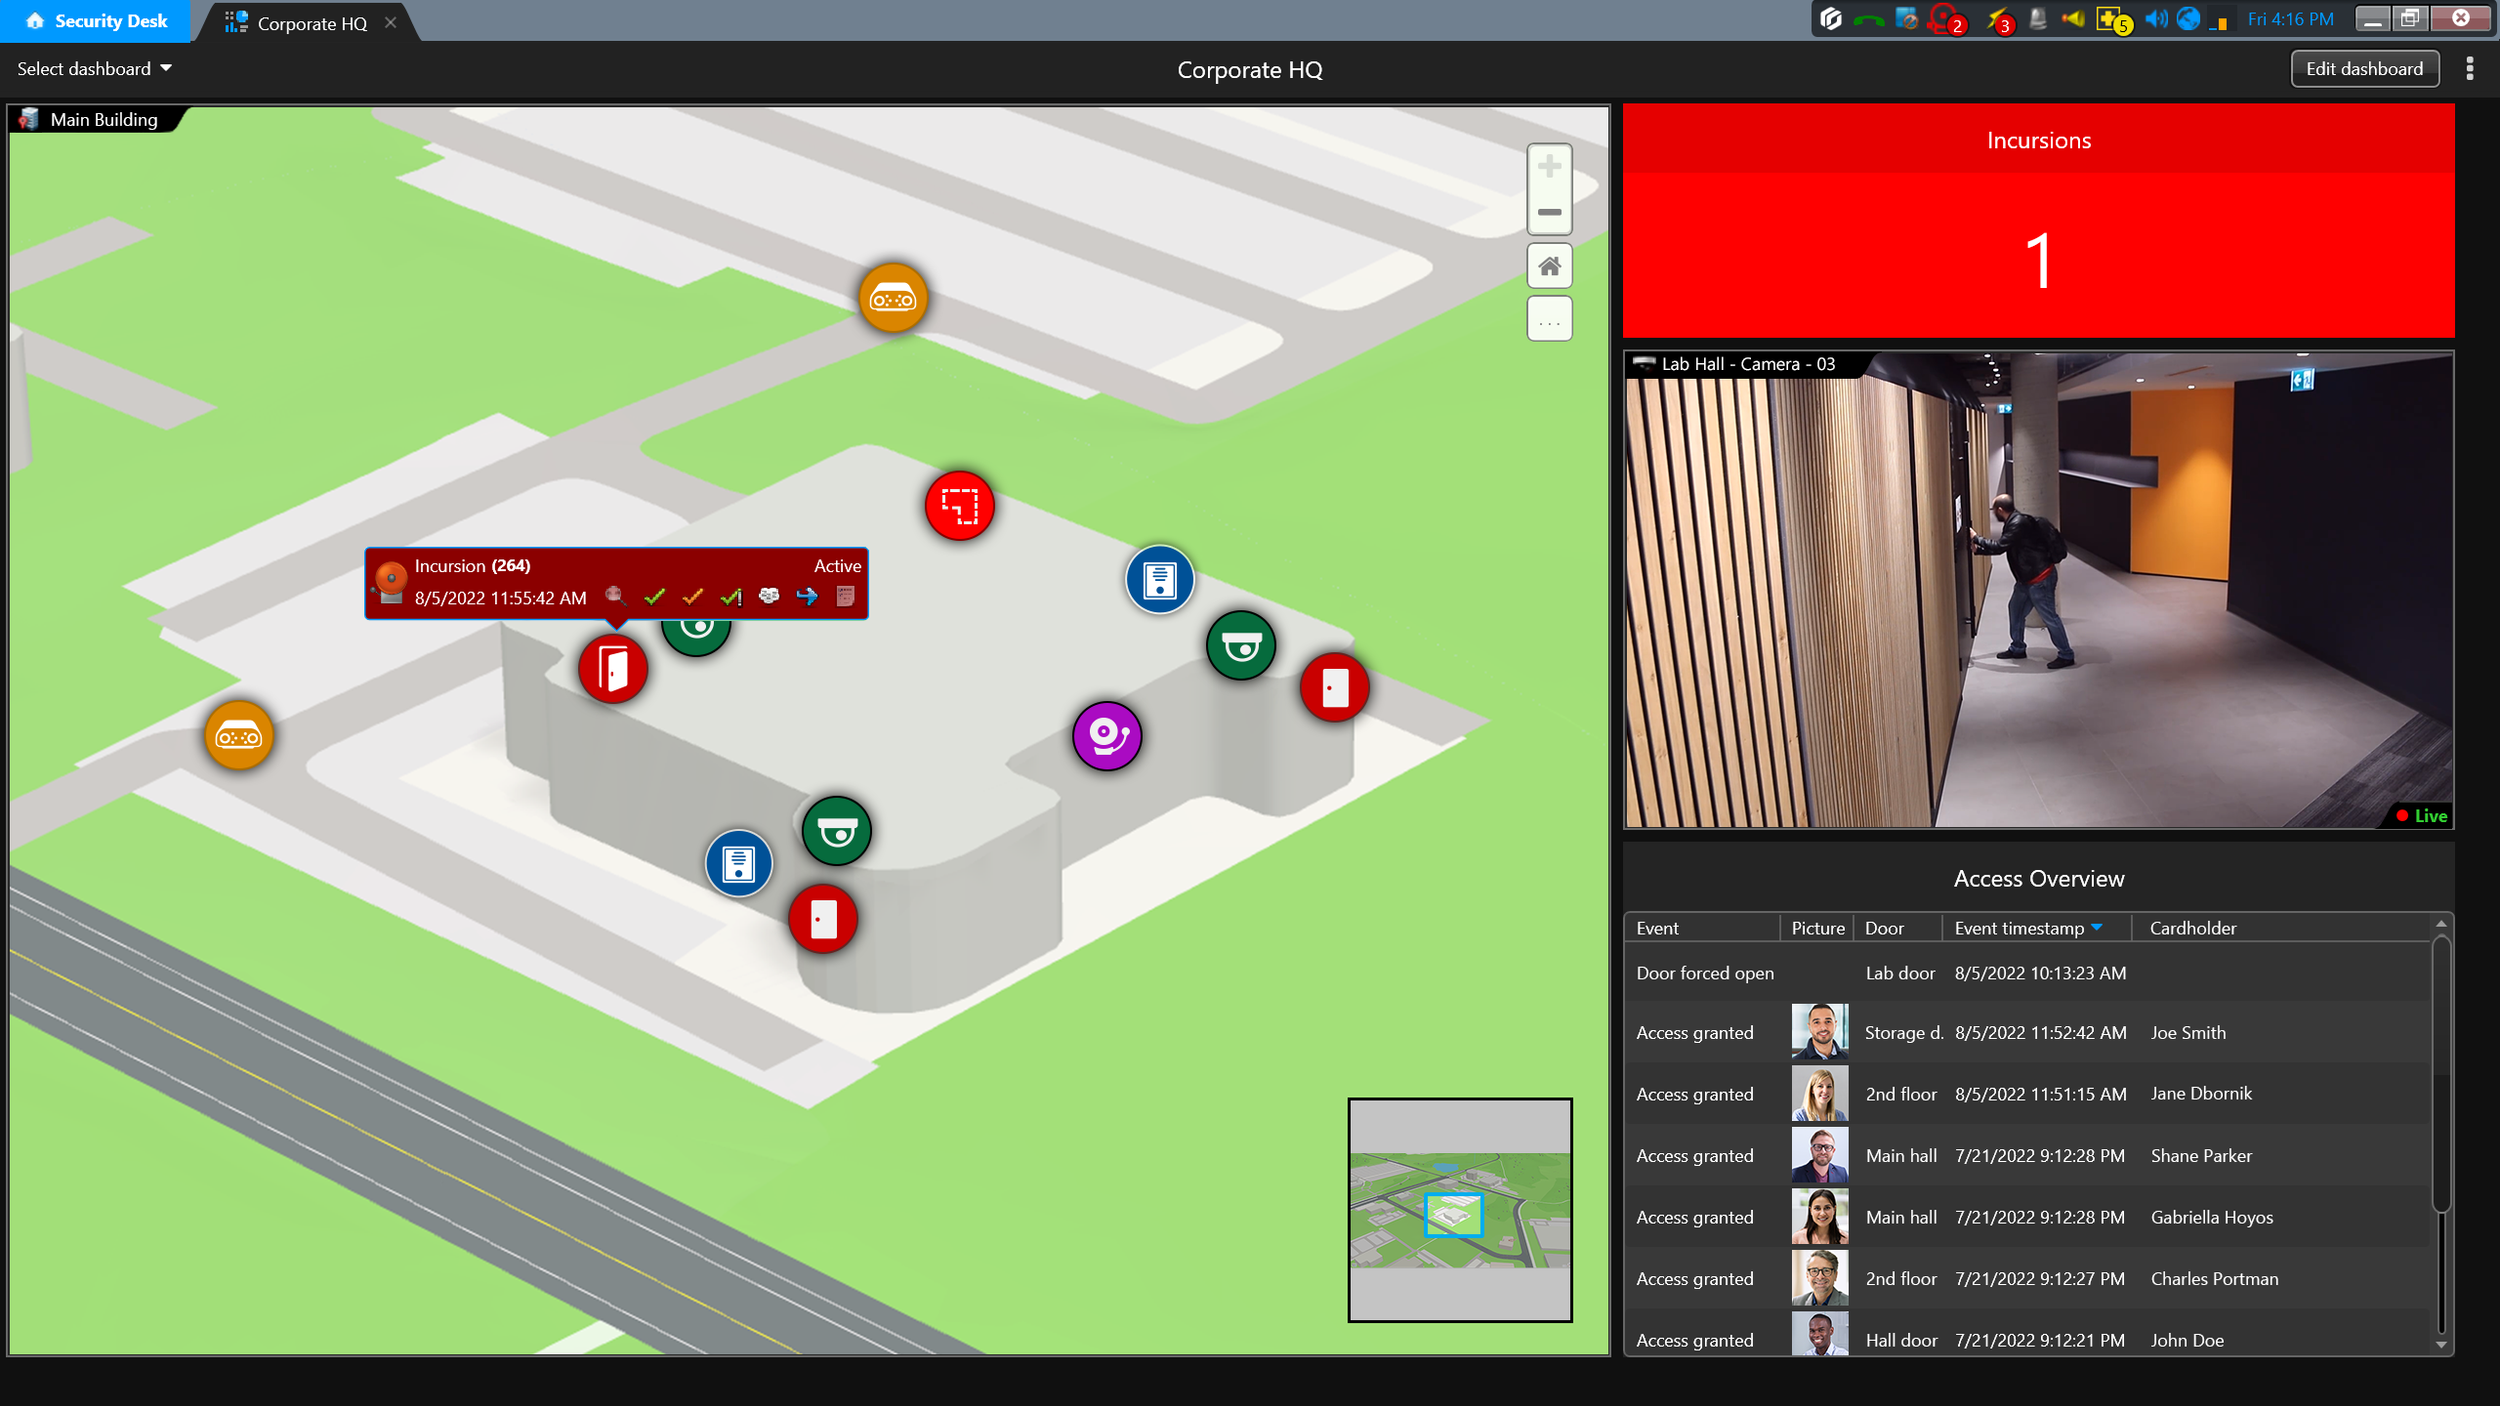Click the purple alarm siren icon on map
The height and width of the screenshot is (1406, 2500).
click(x=1107, y=737)
